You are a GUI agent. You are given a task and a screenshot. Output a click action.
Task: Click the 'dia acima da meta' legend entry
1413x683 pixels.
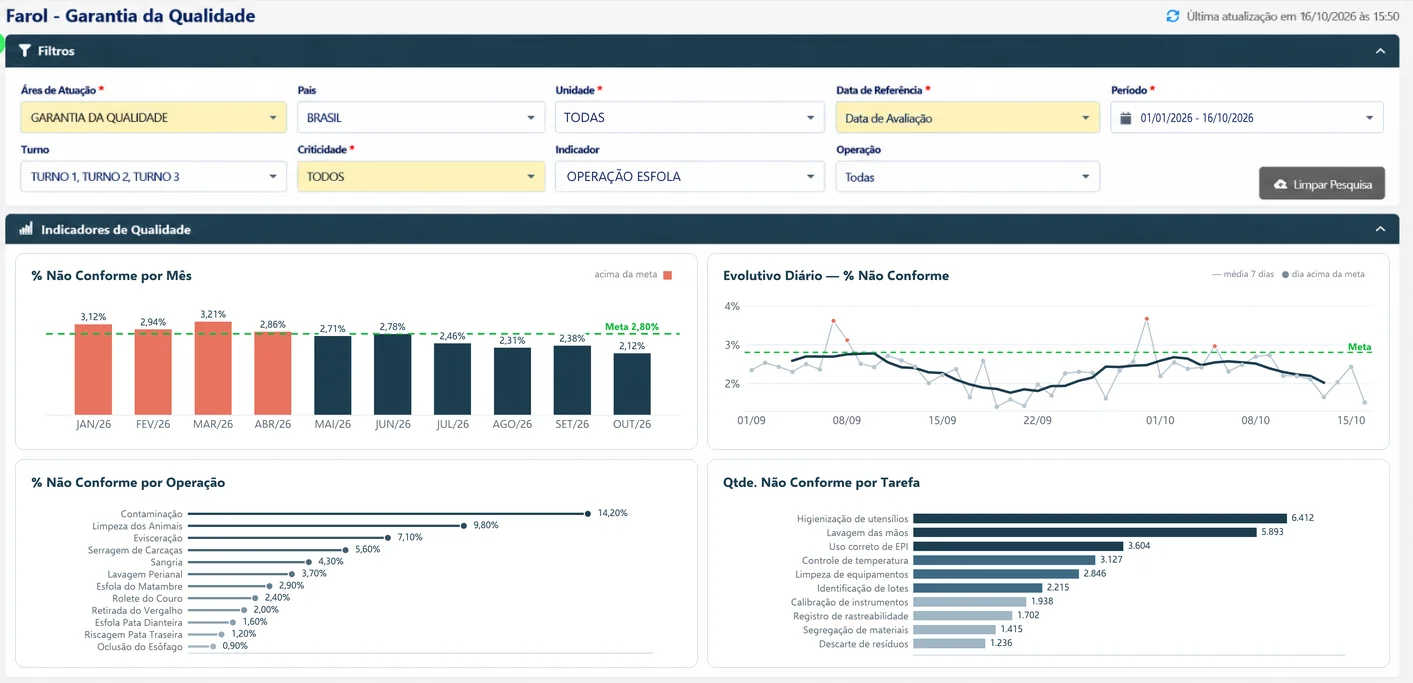pyautogui.click(x=1322, y=274)
